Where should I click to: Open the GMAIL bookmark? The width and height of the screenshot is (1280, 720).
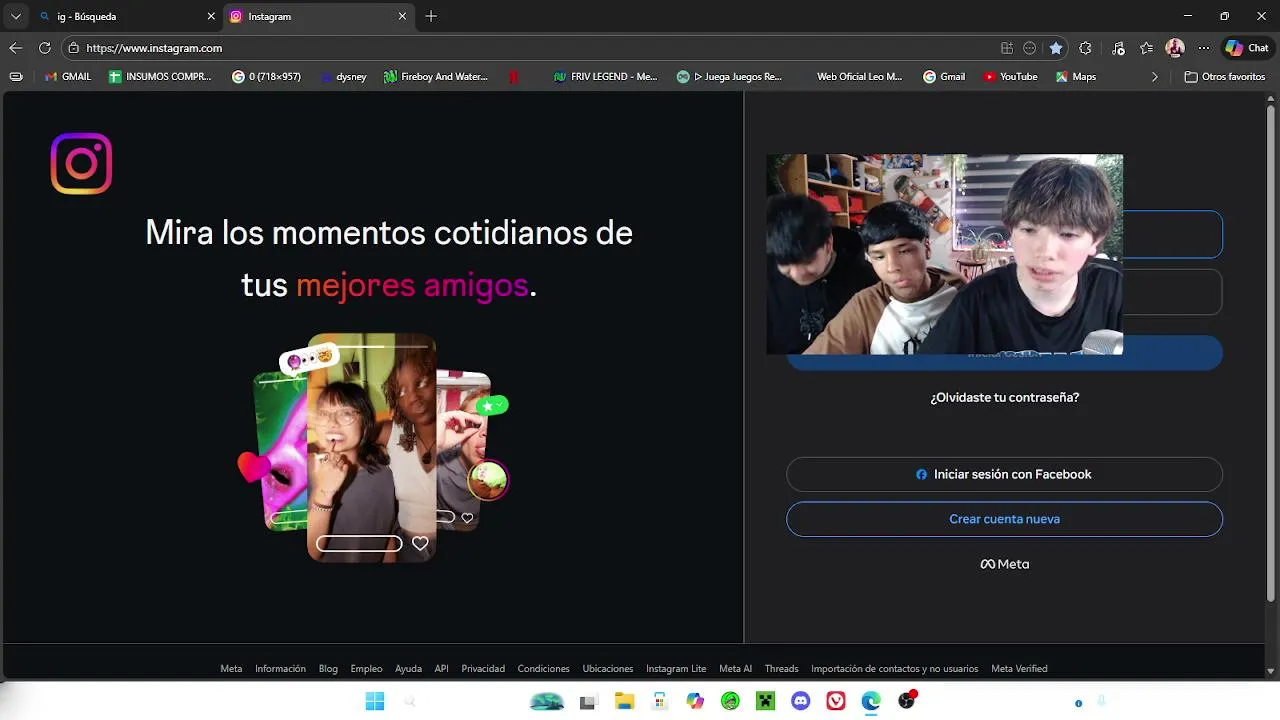tap(68, 77)
